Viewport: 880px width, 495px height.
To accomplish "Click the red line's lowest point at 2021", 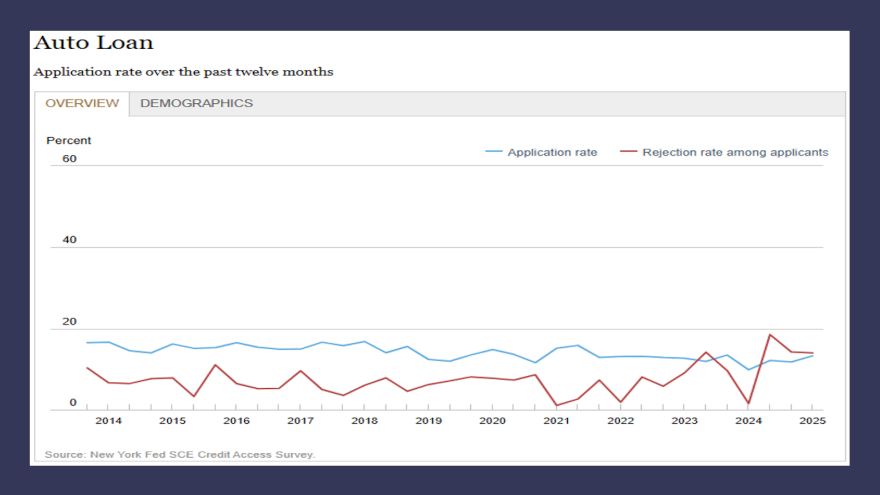I will (x=557, y=405).
